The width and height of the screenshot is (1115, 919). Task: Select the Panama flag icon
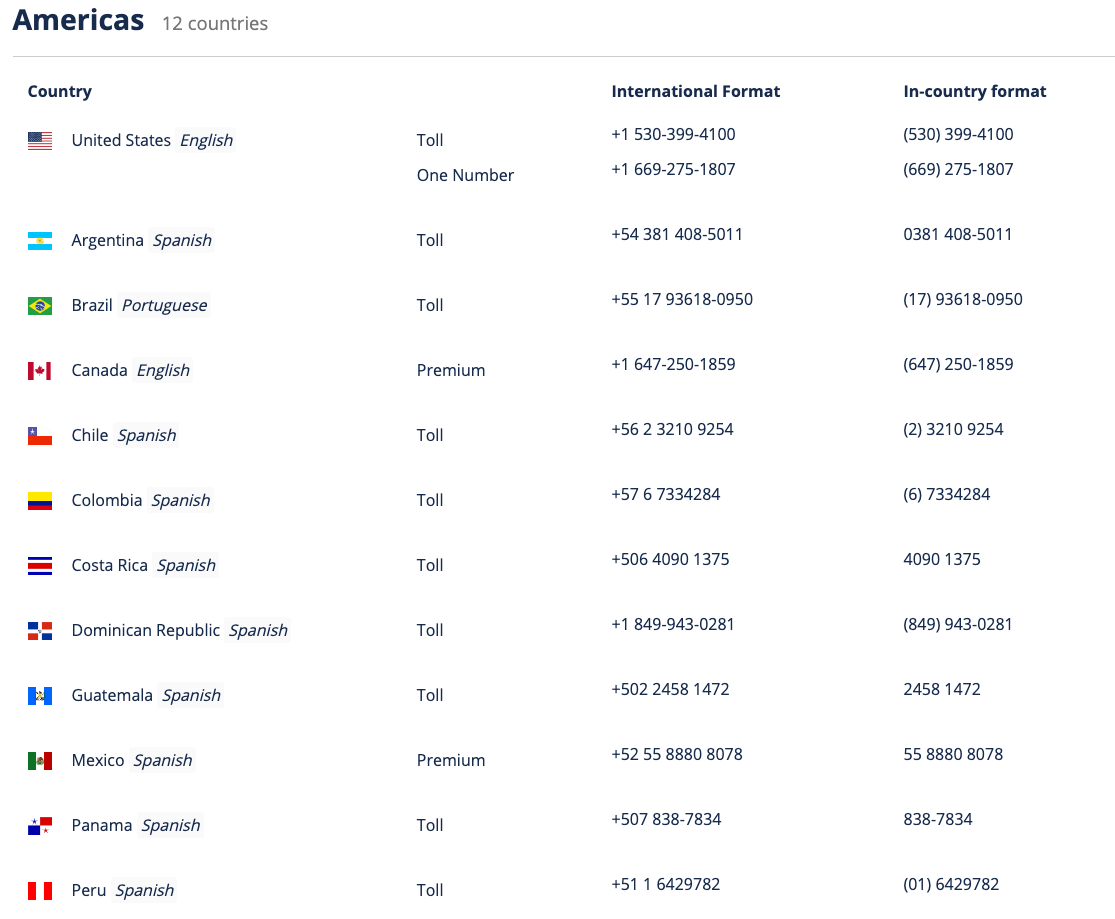click(x=40, y=826)
